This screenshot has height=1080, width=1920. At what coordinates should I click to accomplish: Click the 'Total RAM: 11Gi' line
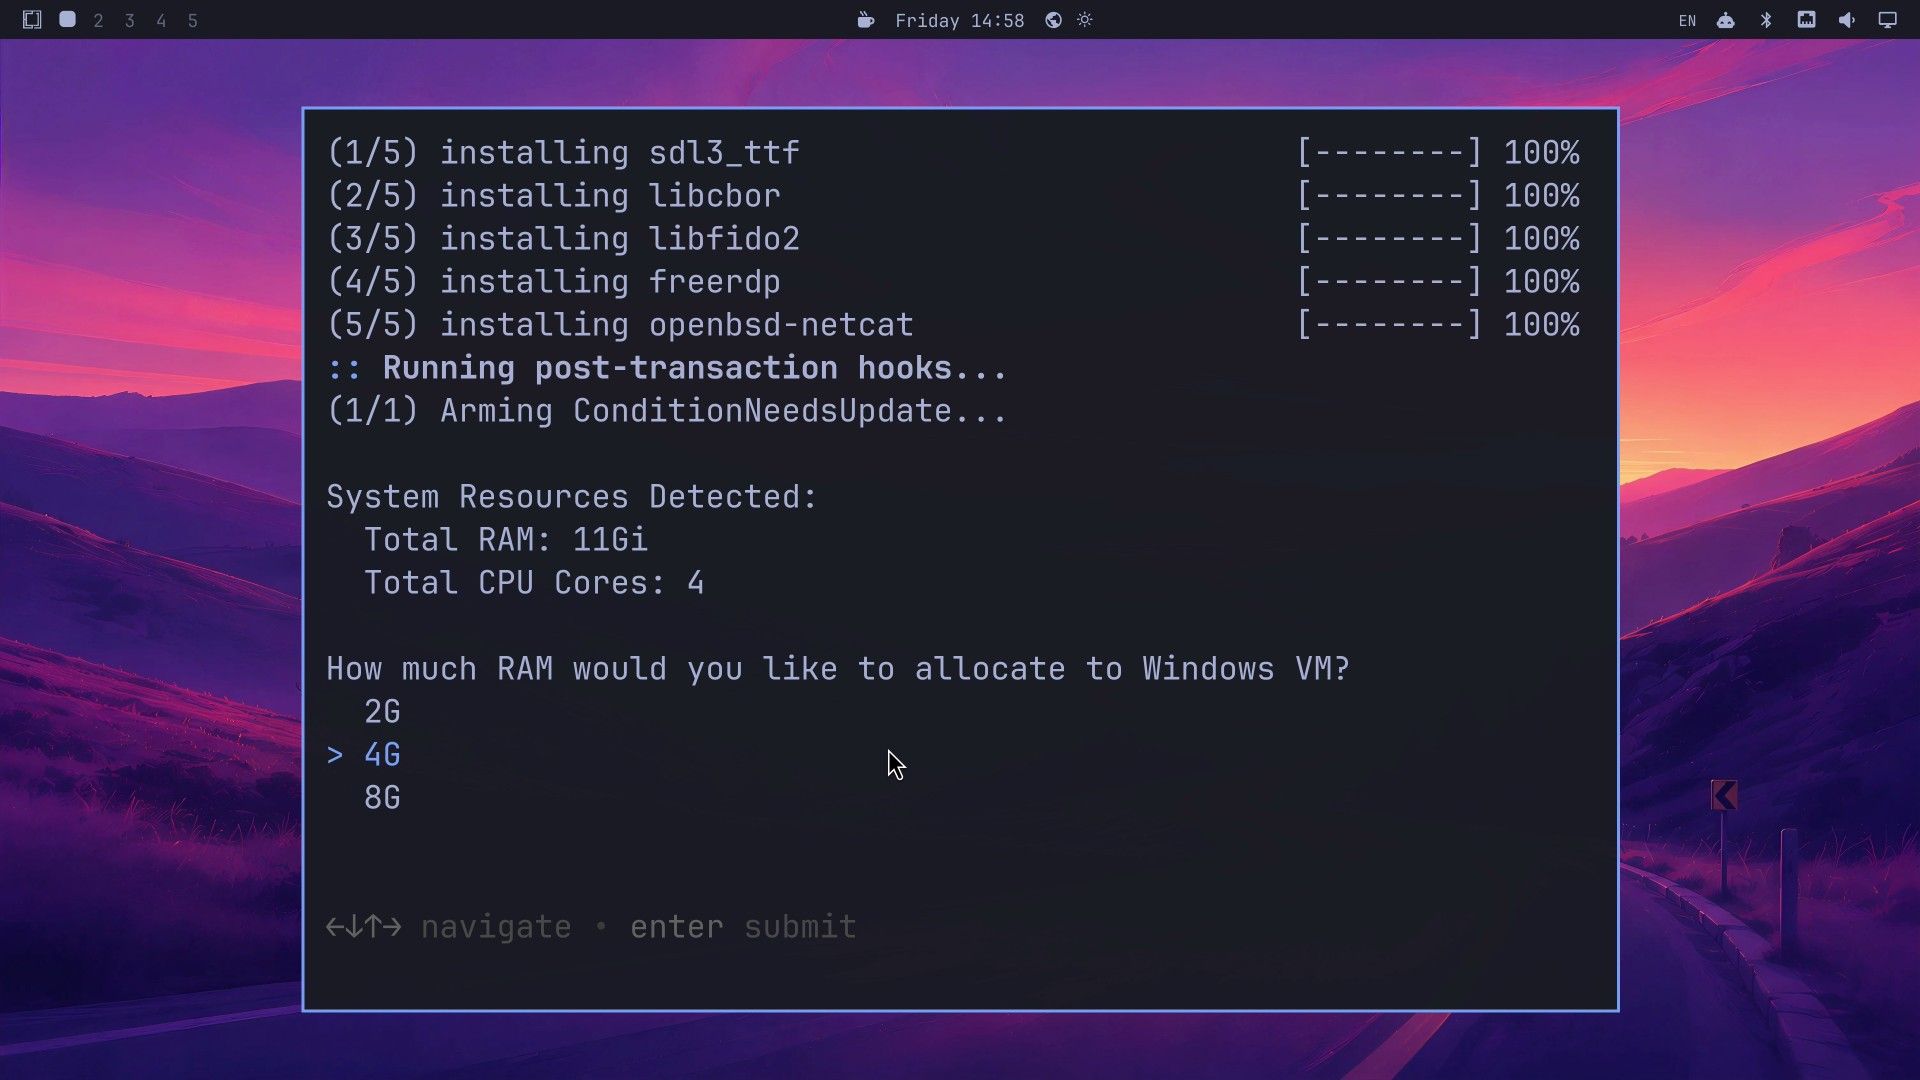tap(506, 540)
